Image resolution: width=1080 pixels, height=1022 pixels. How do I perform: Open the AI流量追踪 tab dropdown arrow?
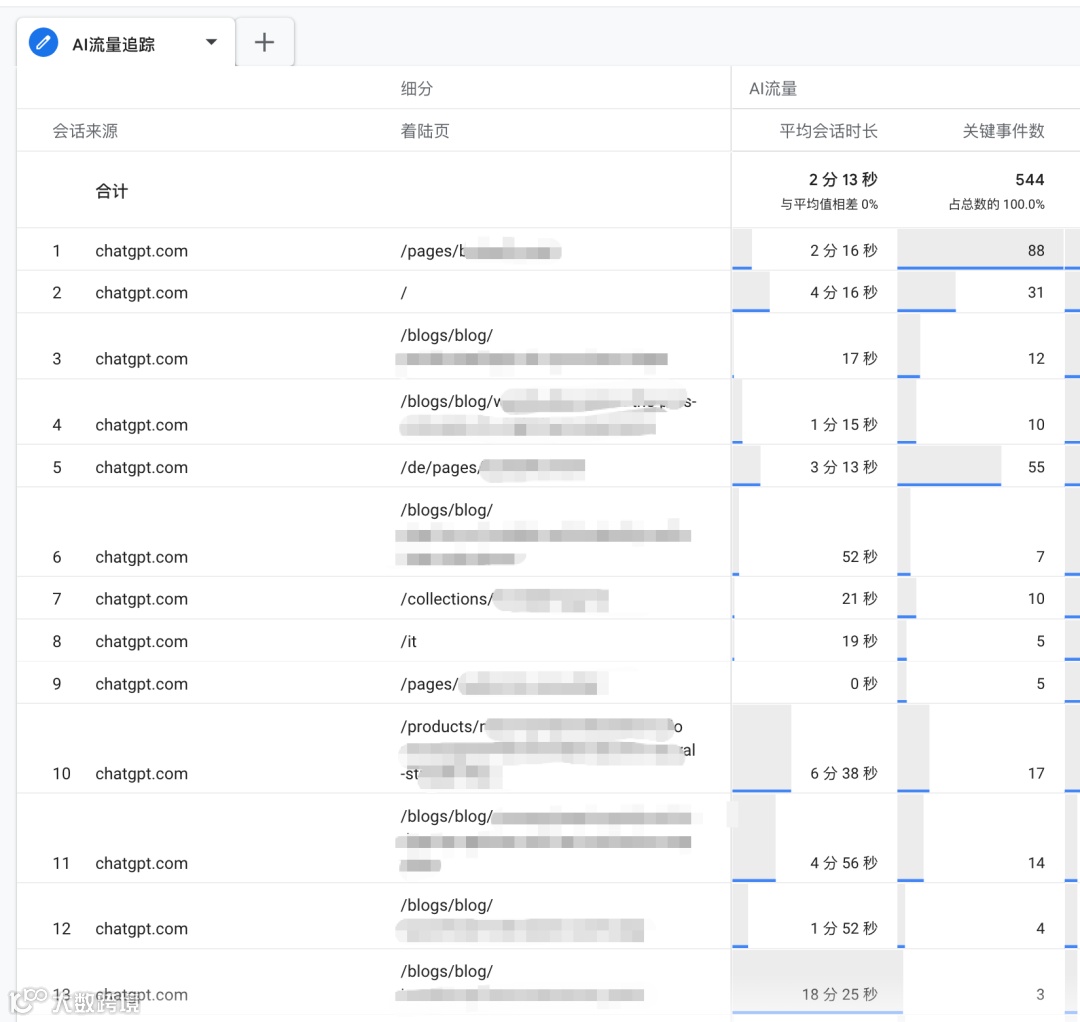(211, 42)
